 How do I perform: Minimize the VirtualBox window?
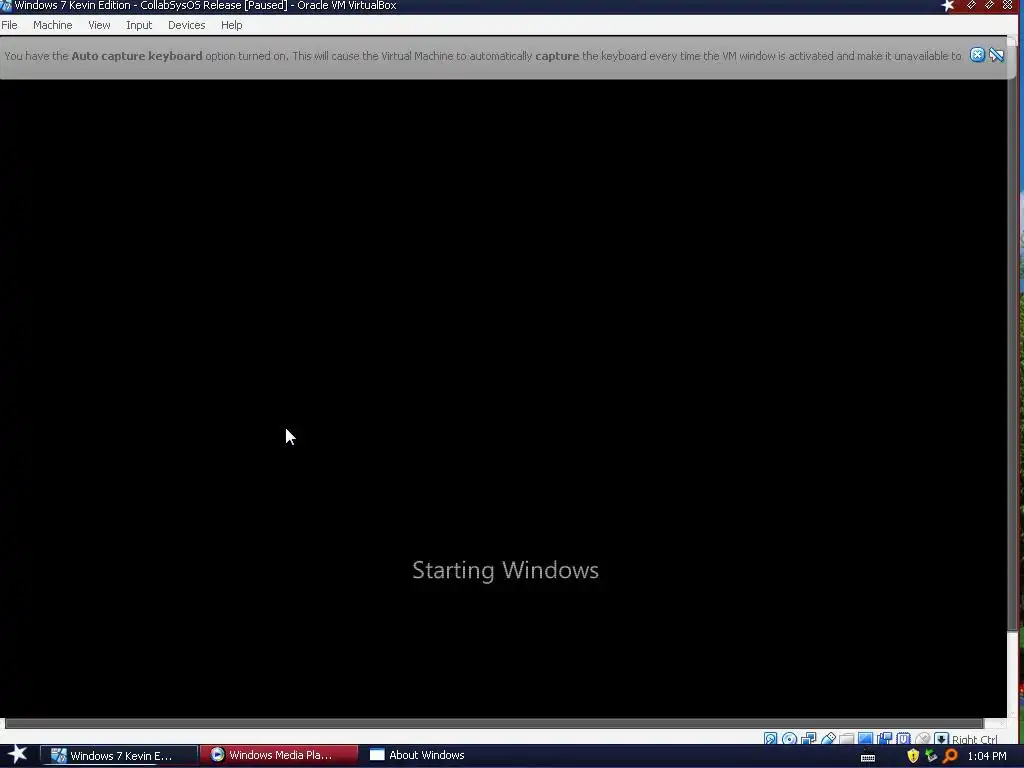coord(971,5)
